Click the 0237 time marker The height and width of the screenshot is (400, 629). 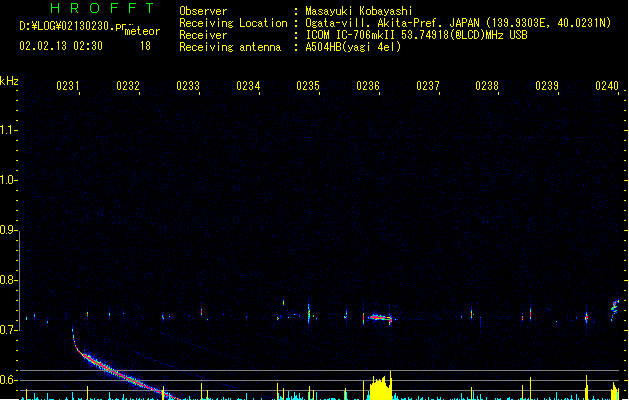coord(428,86)
